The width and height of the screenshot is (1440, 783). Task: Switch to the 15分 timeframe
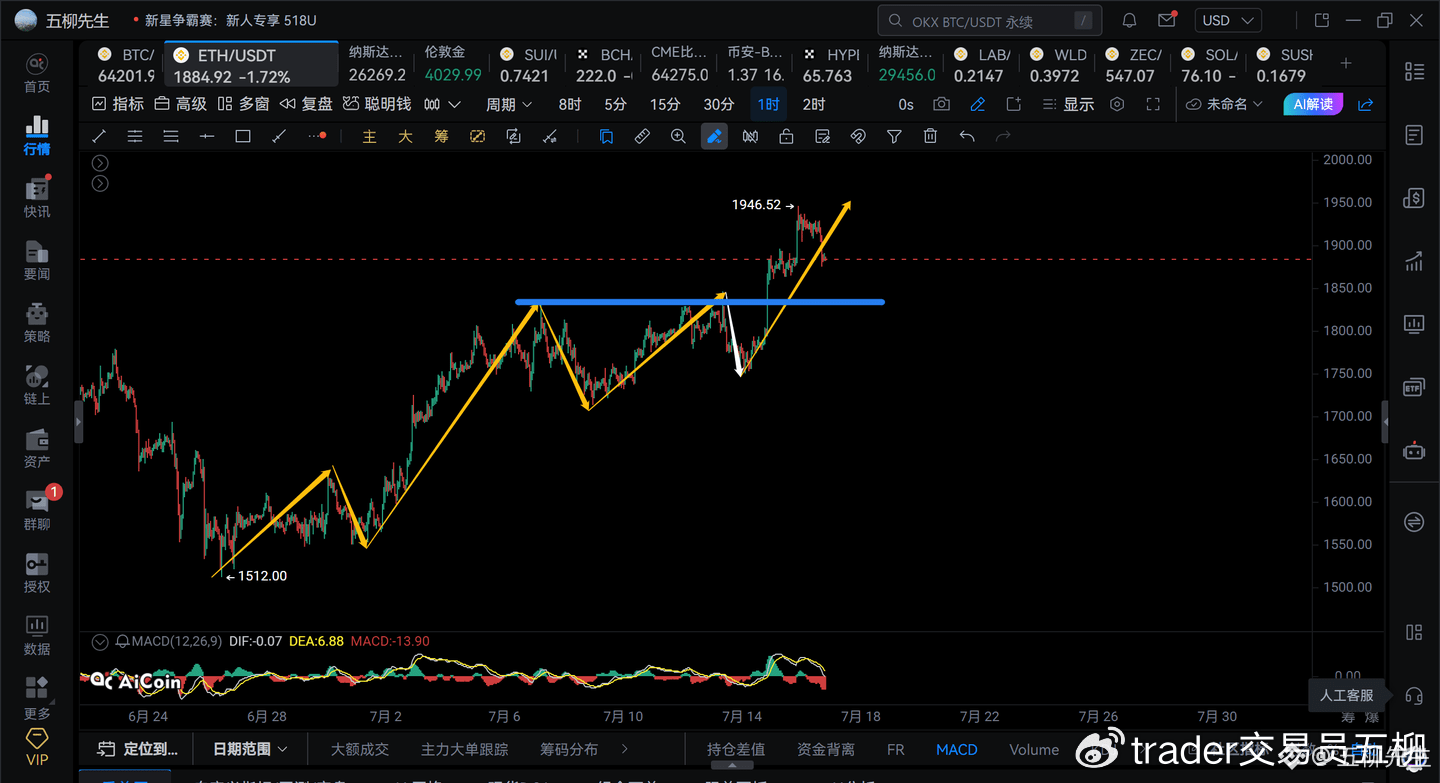click(x=665, y=104)
